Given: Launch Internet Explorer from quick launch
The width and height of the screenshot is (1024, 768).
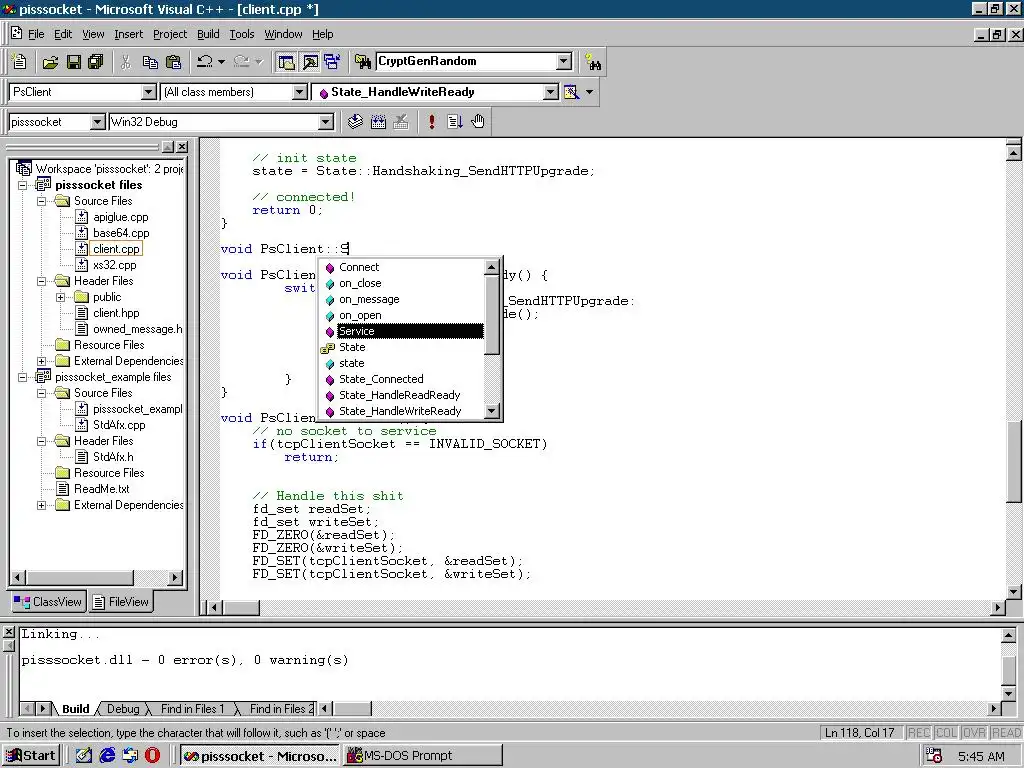Looking at the screenshot, I should 107,756.
